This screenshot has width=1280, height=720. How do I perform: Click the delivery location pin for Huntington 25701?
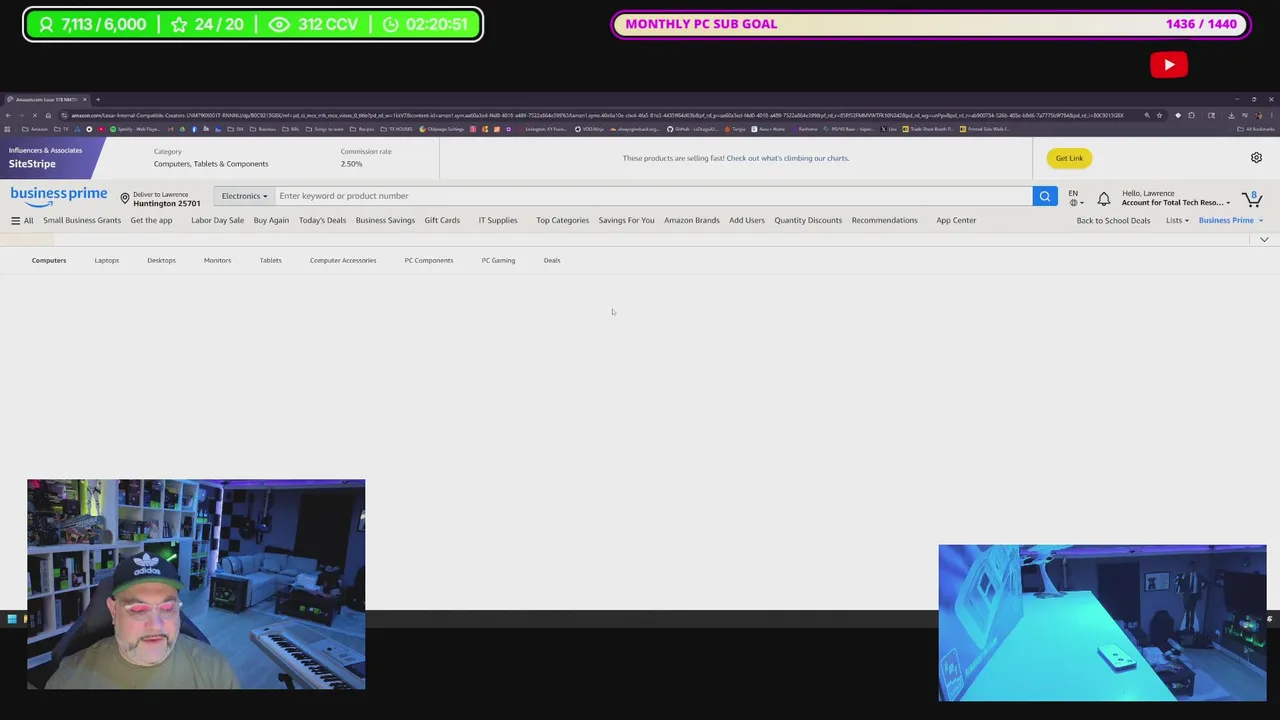125,198
